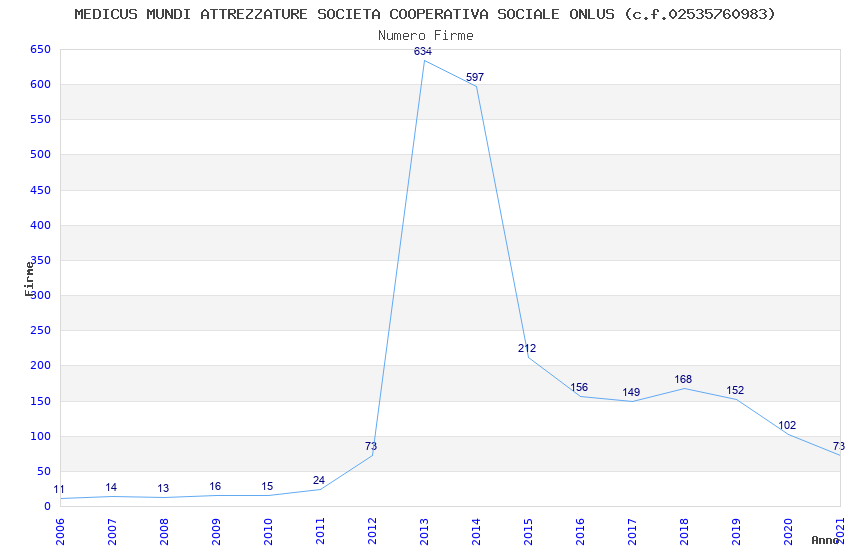Click the y-axis value 200

40,366
